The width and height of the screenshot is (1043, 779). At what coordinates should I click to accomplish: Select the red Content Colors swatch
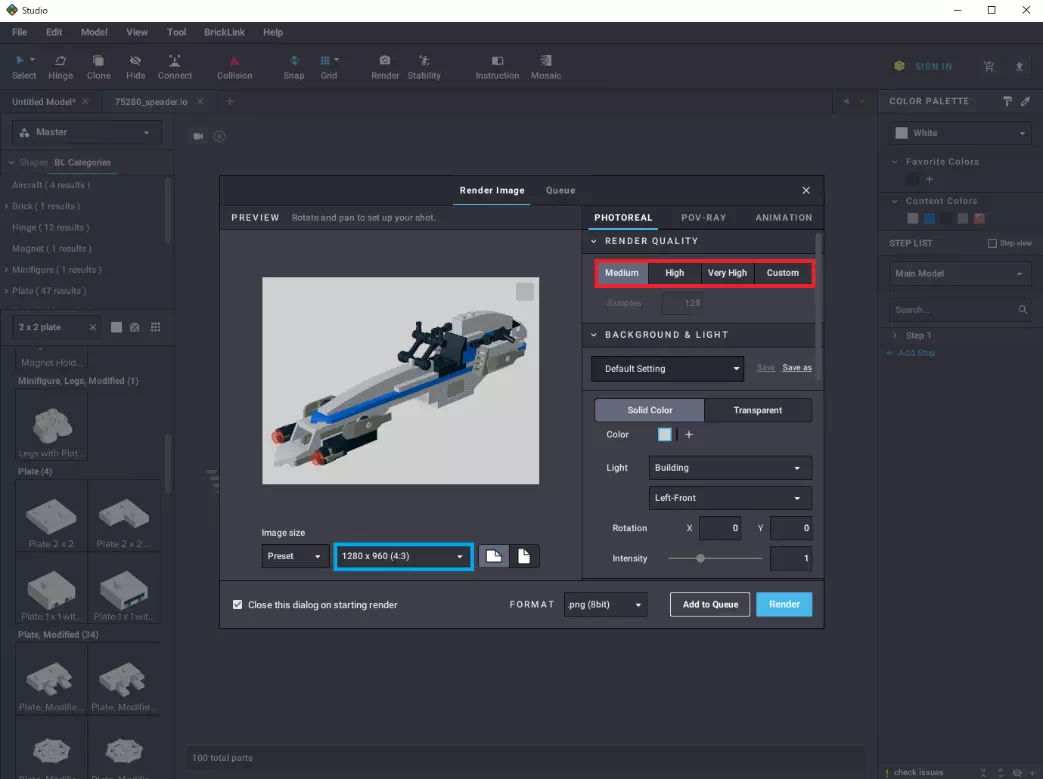(979, 218)
